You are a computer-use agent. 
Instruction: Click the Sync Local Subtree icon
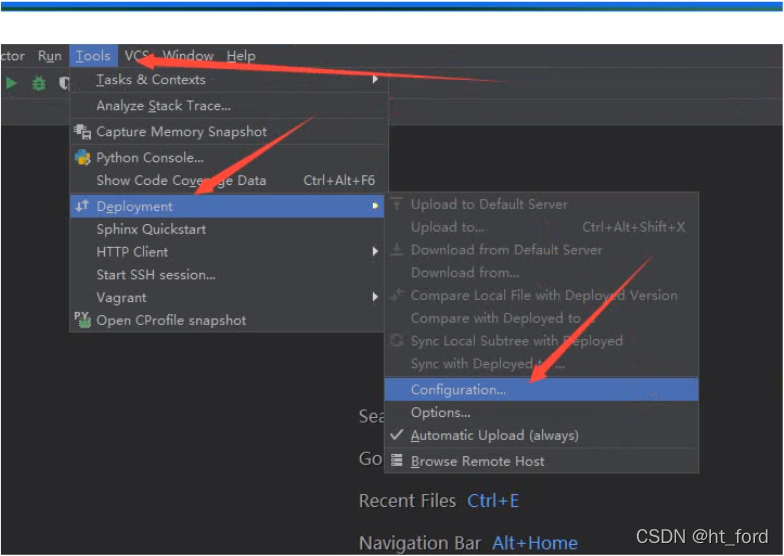[x=396, y=340]
